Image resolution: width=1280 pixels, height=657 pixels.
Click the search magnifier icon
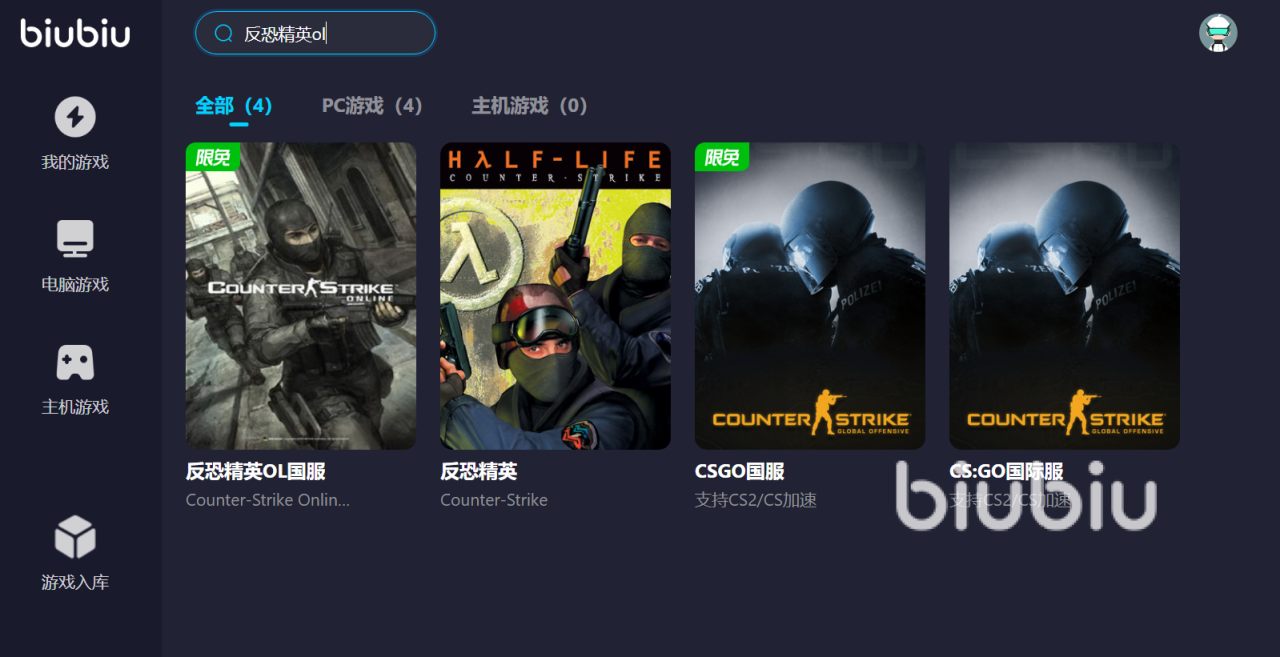(224, 33)
